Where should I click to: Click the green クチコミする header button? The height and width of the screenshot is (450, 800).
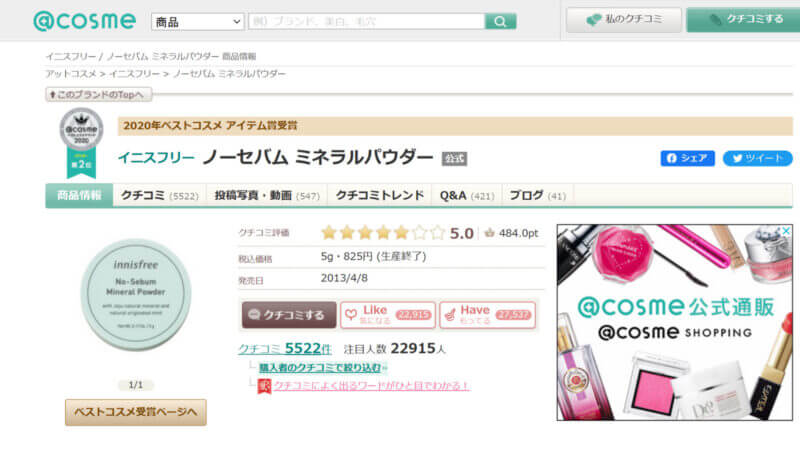tap(745, 20)
